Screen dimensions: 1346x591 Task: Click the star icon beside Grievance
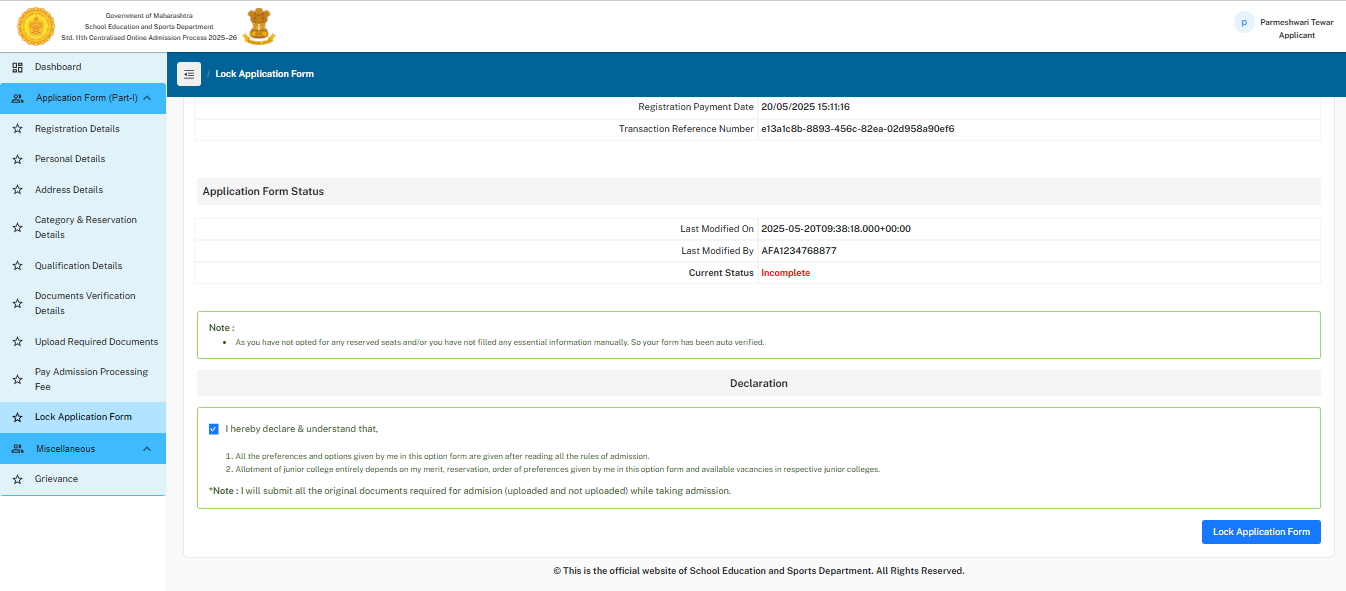point(17,479)
